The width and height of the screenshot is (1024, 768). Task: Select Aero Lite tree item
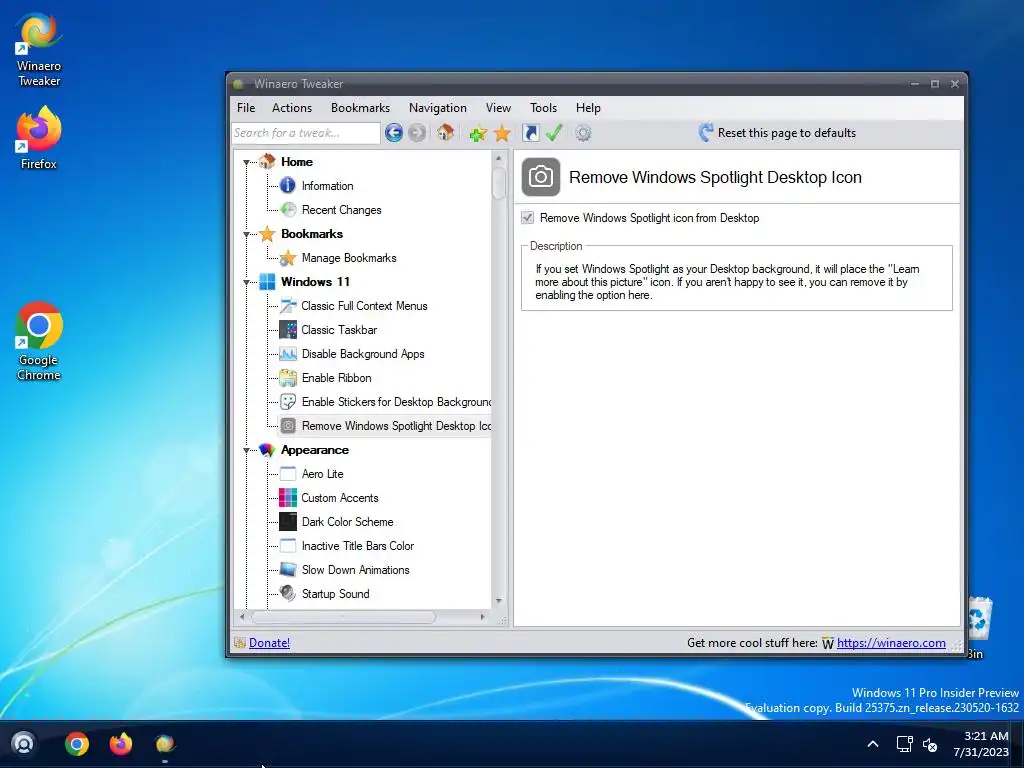pos(322,473)
